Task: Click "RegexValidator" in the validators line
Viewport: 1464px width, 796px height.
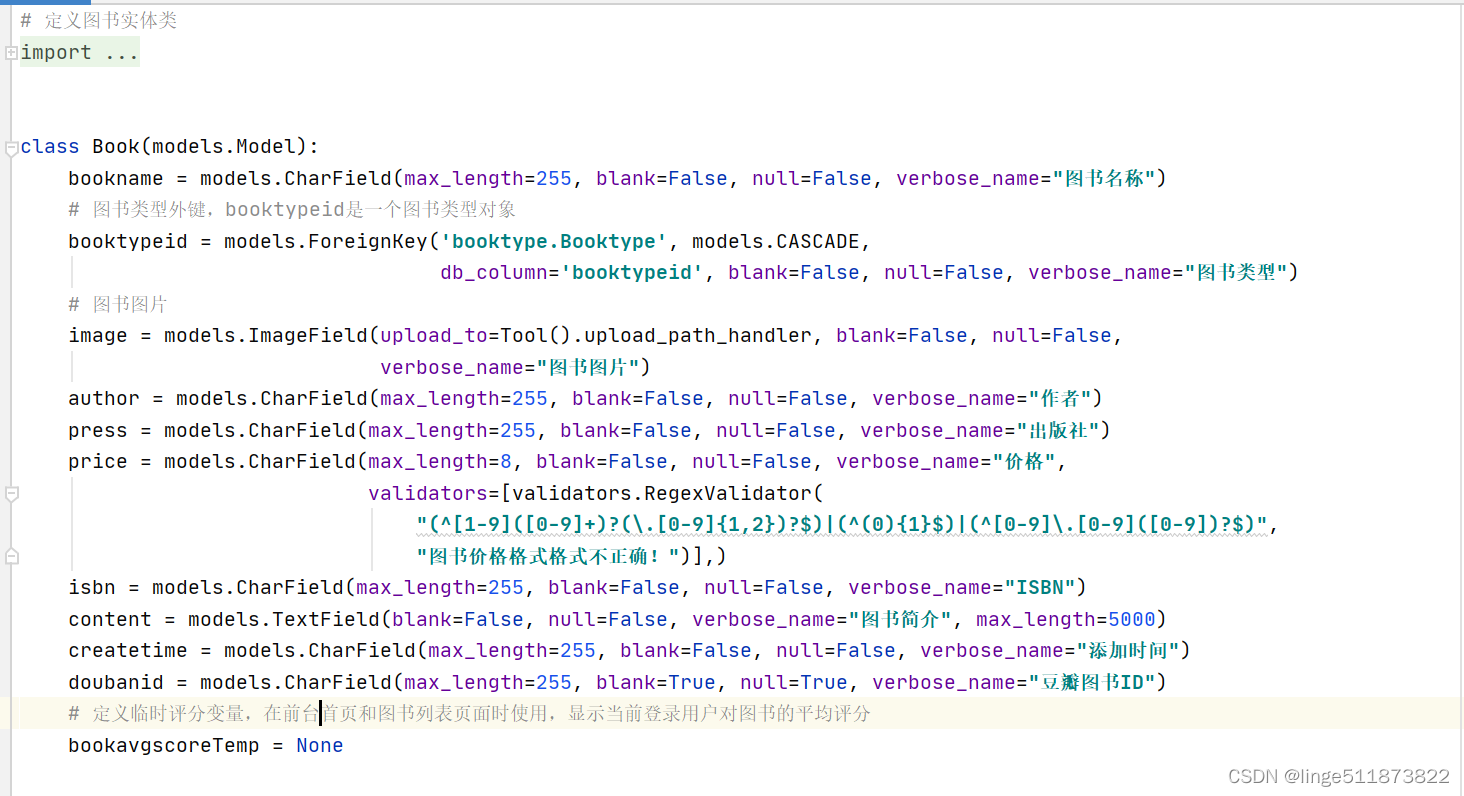Action: coord(728,493)
